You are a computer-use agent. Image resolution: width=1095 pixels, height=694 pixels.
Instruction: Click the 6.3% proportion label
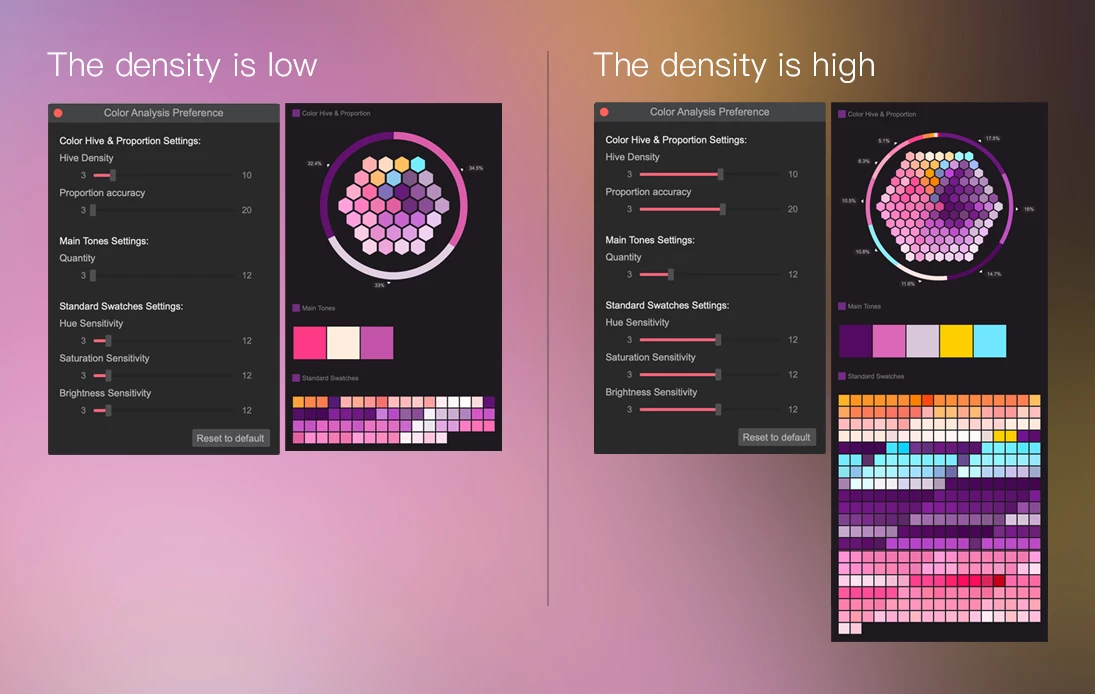click(864, 161)
